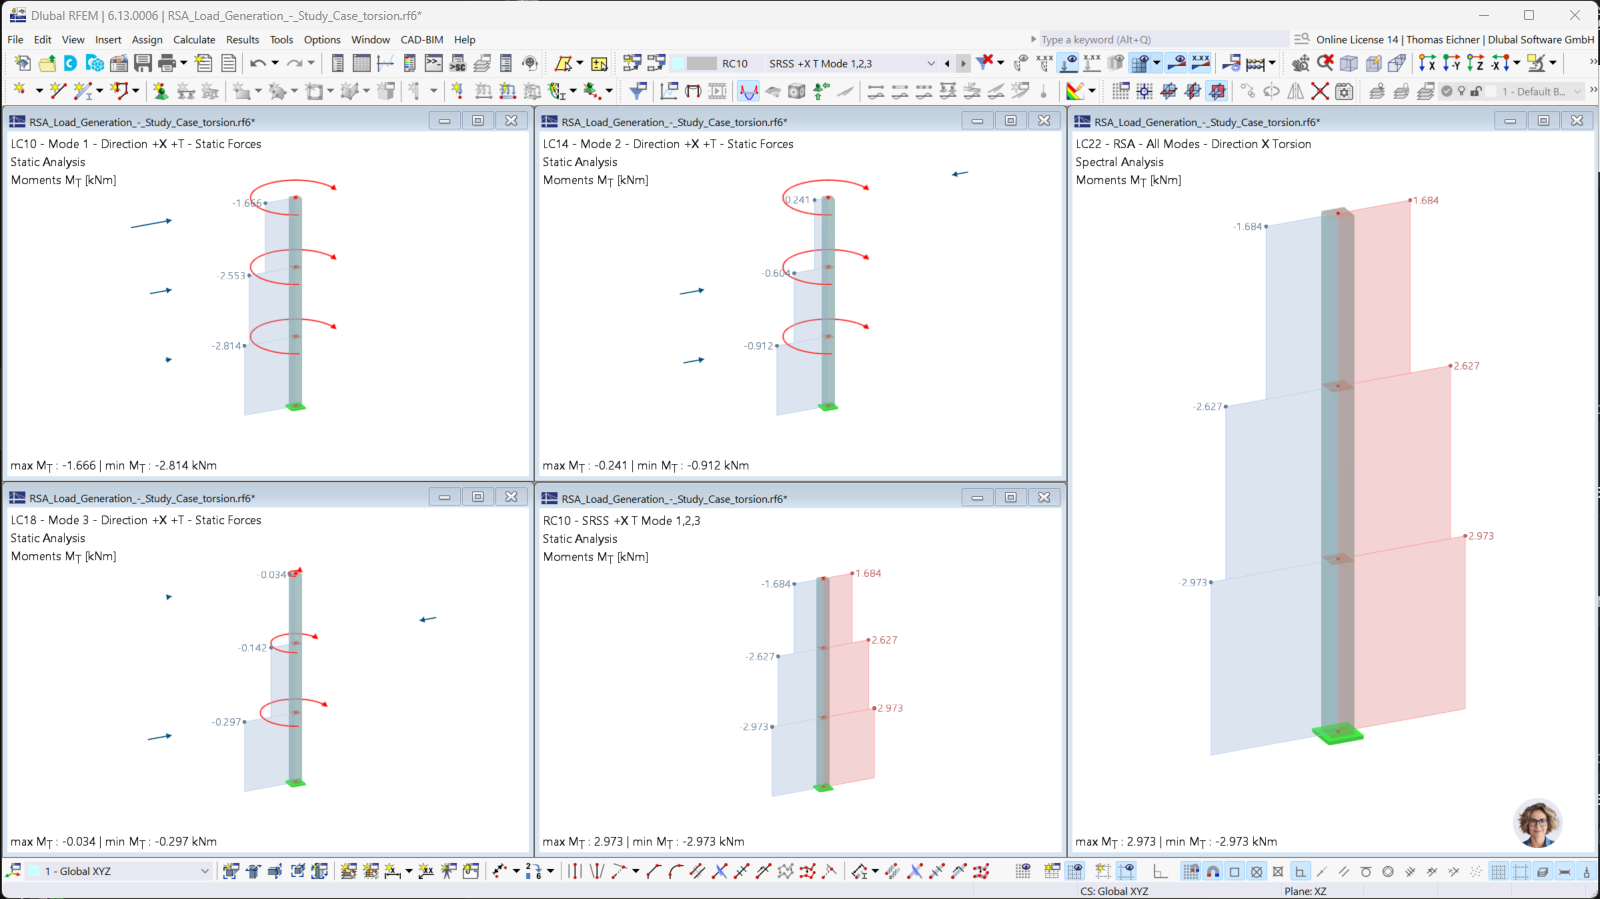Toggle result values x.xx display
The image size is (1600, 899).
1200,63
